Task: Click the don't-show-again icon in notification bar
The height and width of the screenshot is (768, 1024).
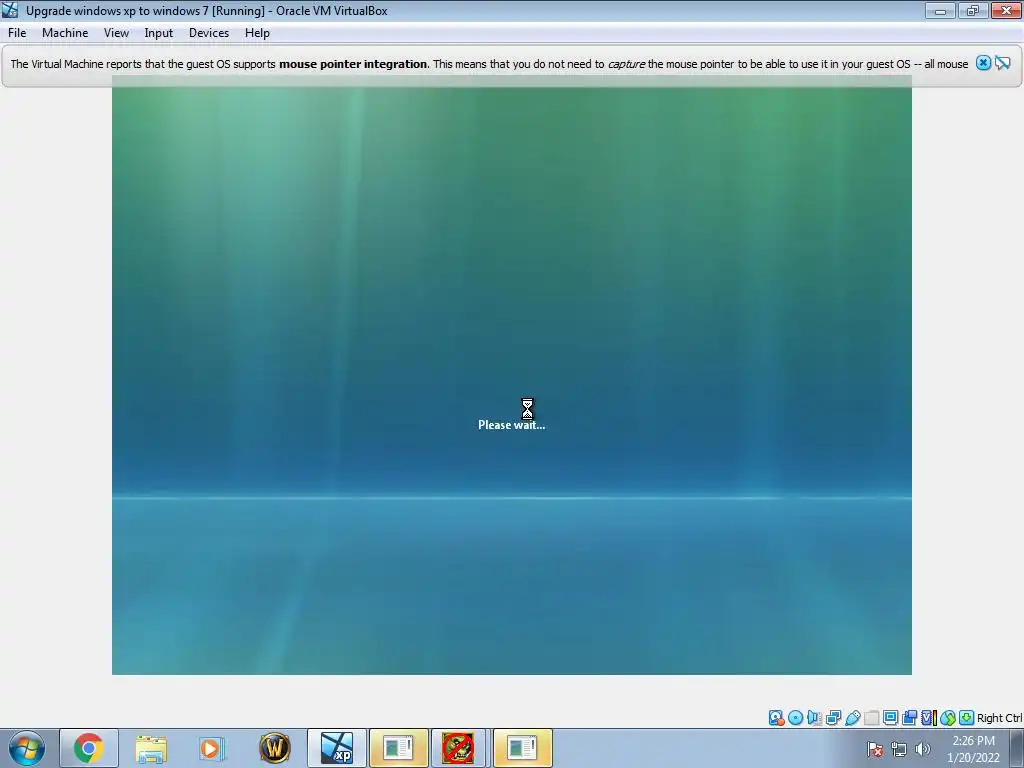Action: [1002, 63]
